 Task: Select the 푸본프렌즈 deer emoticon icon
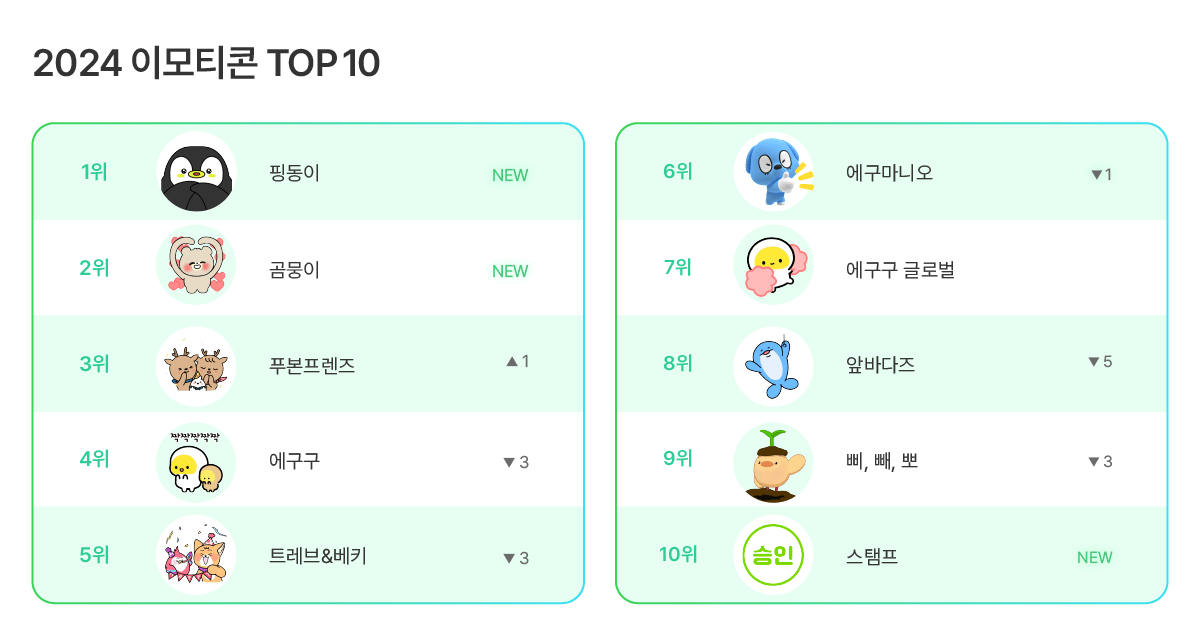pos(196,365)
